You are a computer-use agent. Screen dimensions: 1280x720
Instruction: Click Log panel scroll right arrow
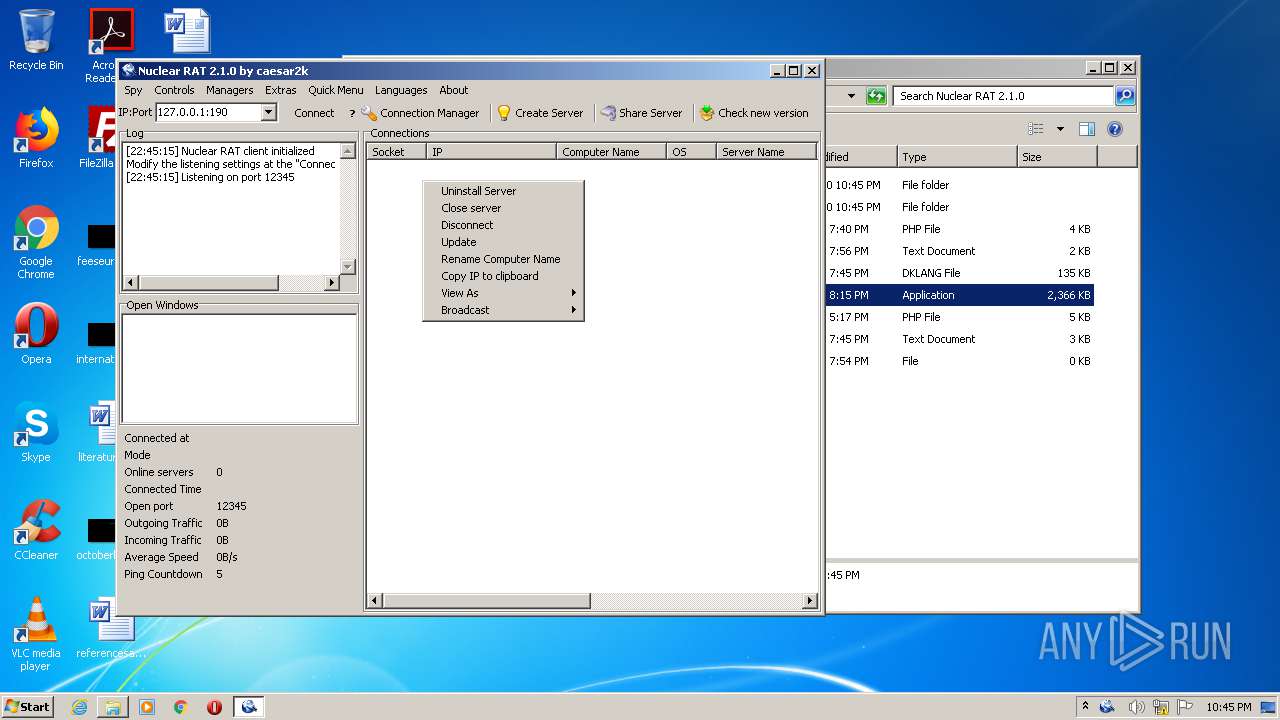click(x=332, y=283)
